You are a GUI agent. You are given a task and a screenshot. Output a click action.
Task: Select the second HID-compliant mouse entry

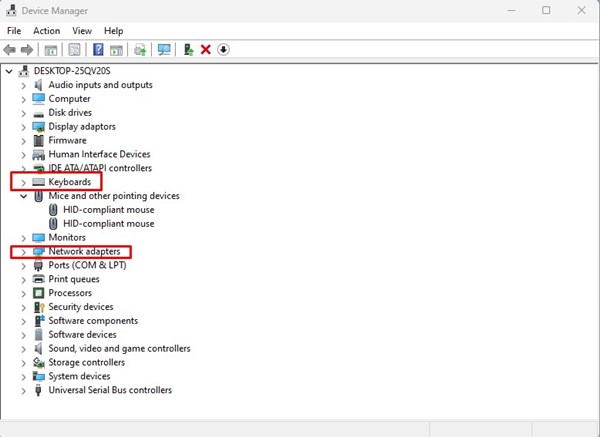click(109, 223)
